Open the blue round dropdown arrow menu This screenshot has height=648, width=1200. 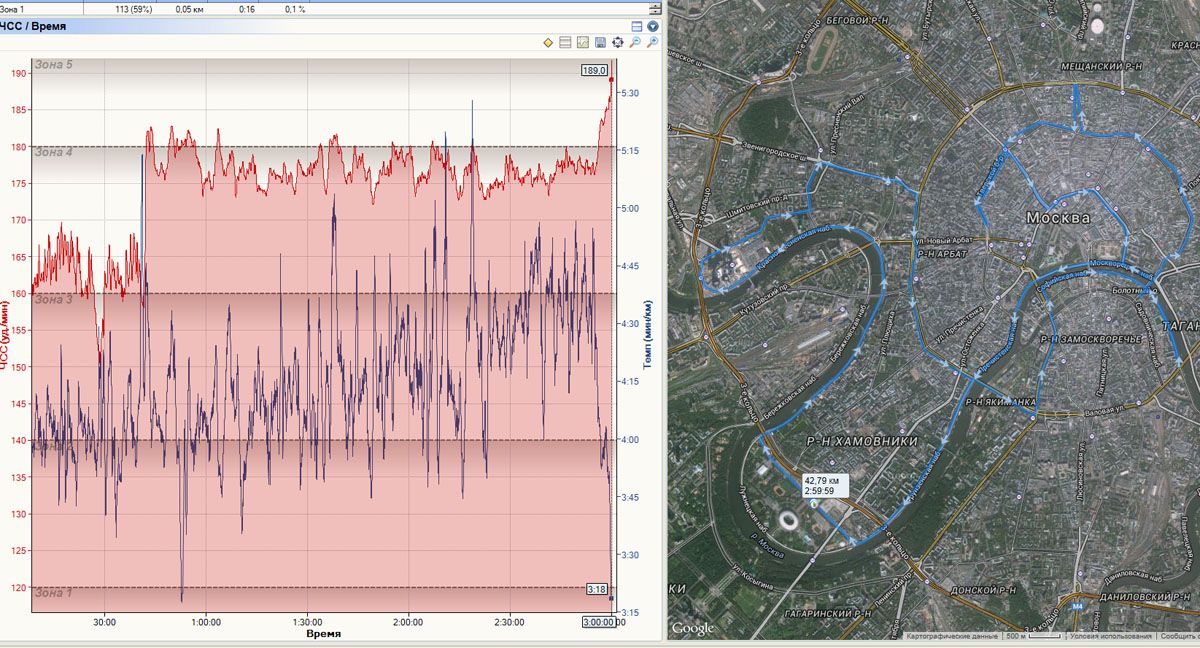pyautogui.click(x=653, y=26)
